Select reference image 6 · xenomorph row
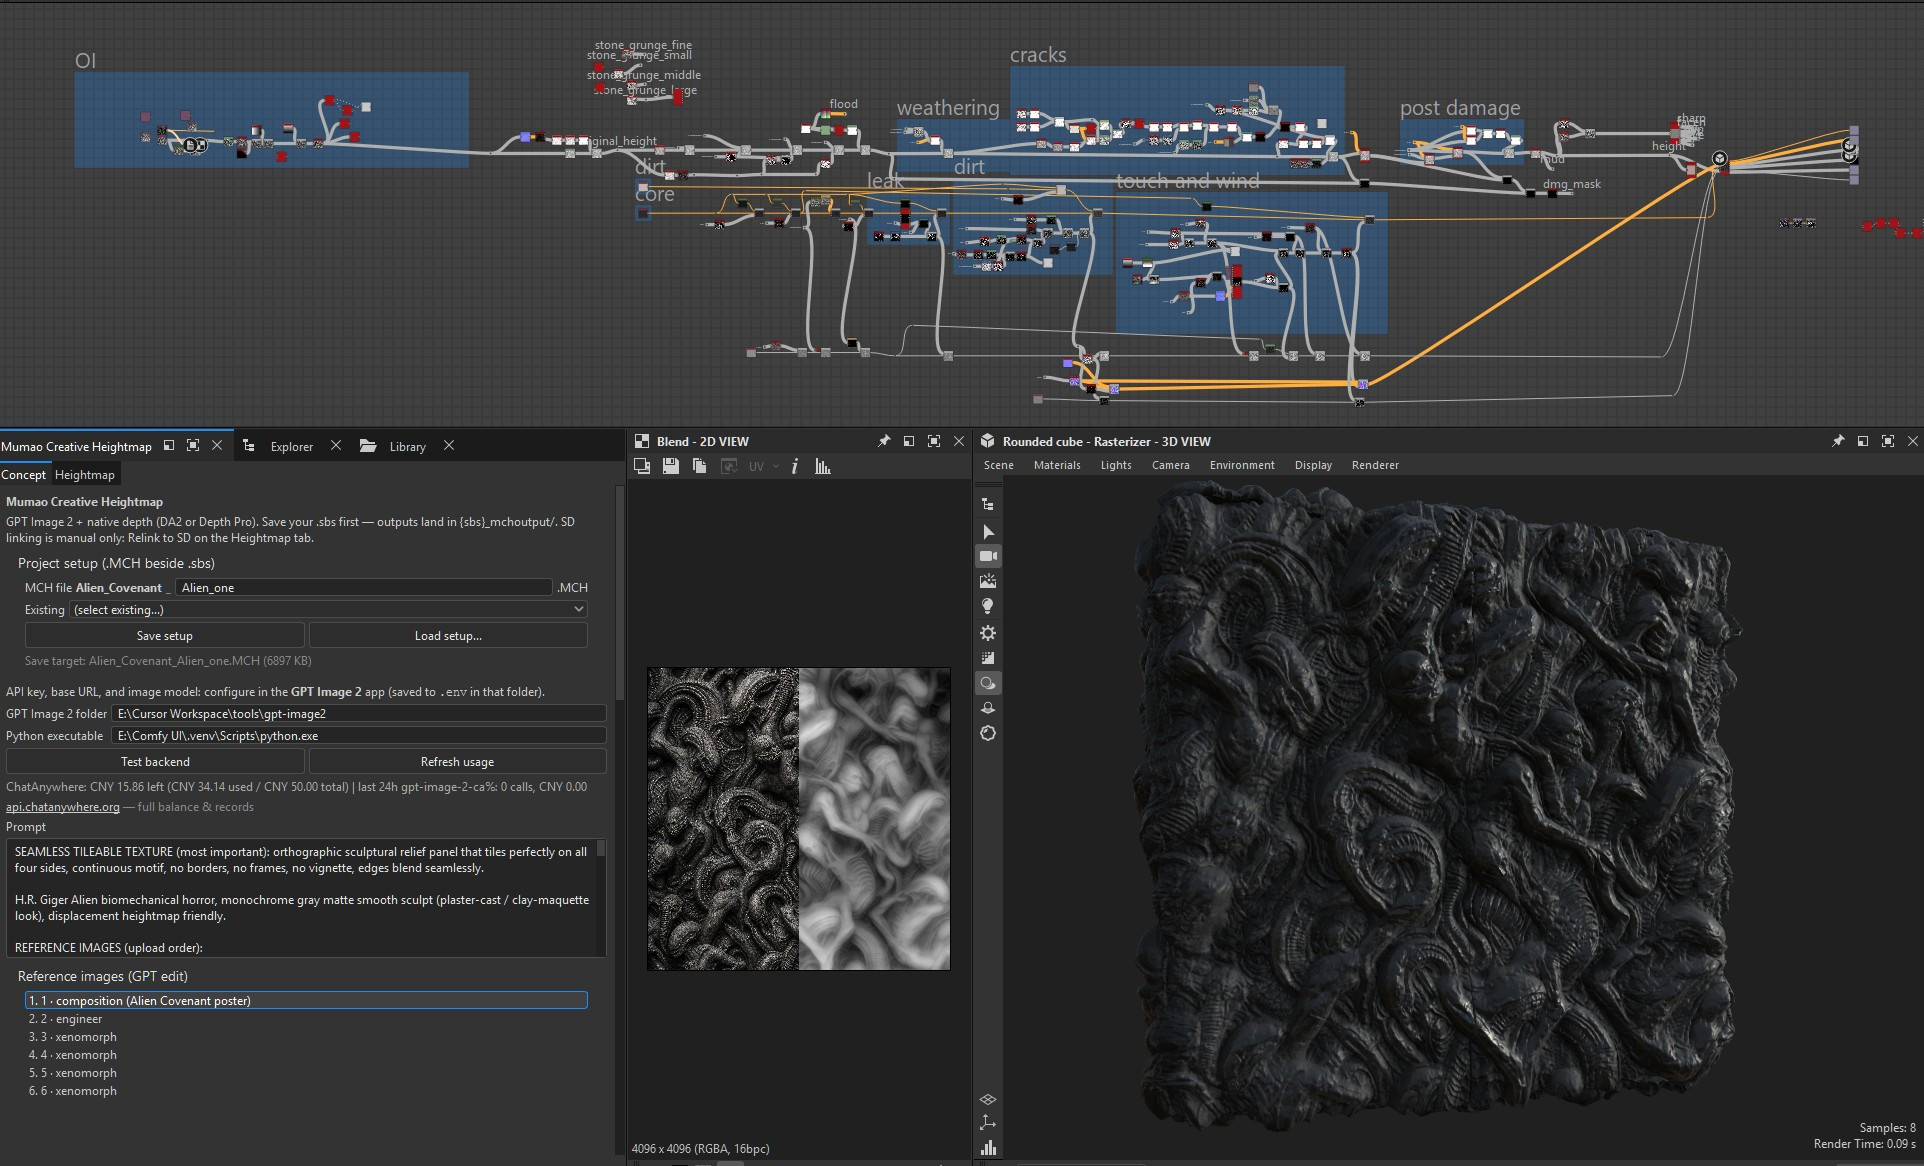This screenshot has height=1166, width=1924. click(306, 1091)
